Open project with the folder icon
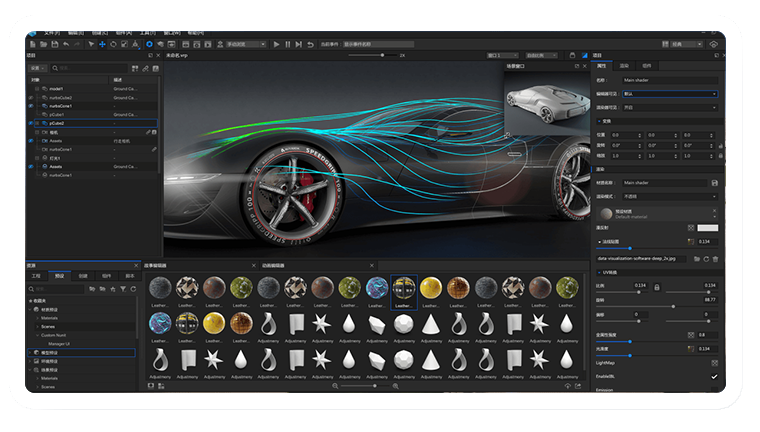760x432 pixels. tap(44, 44)
